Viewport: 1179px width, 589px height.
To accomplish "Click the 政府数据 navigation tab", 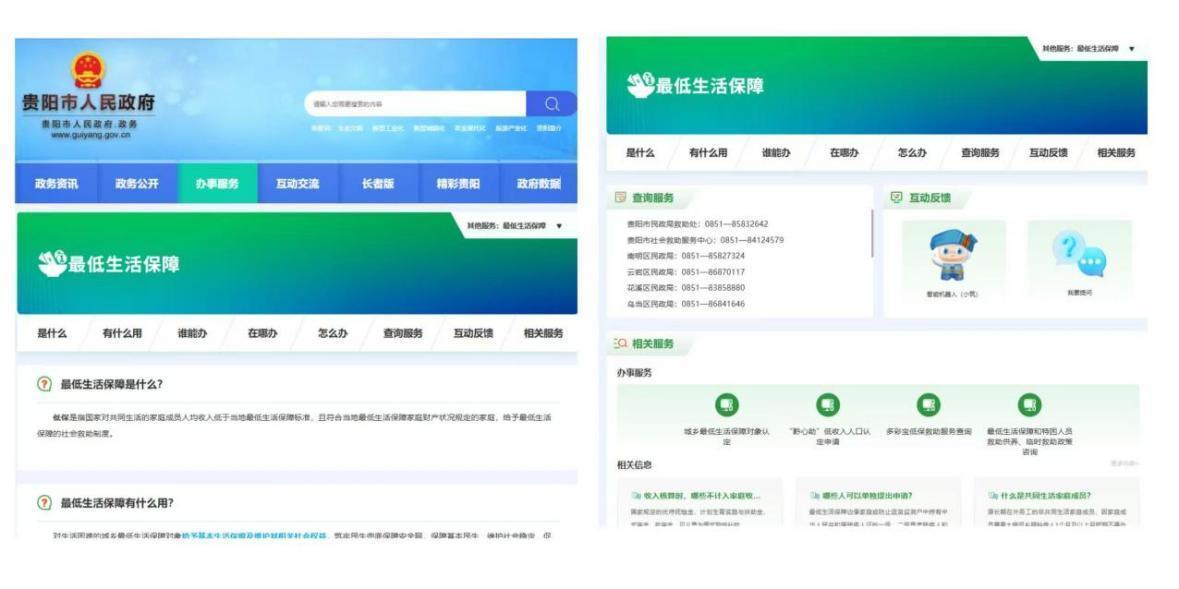I will (x=538, y=184).
